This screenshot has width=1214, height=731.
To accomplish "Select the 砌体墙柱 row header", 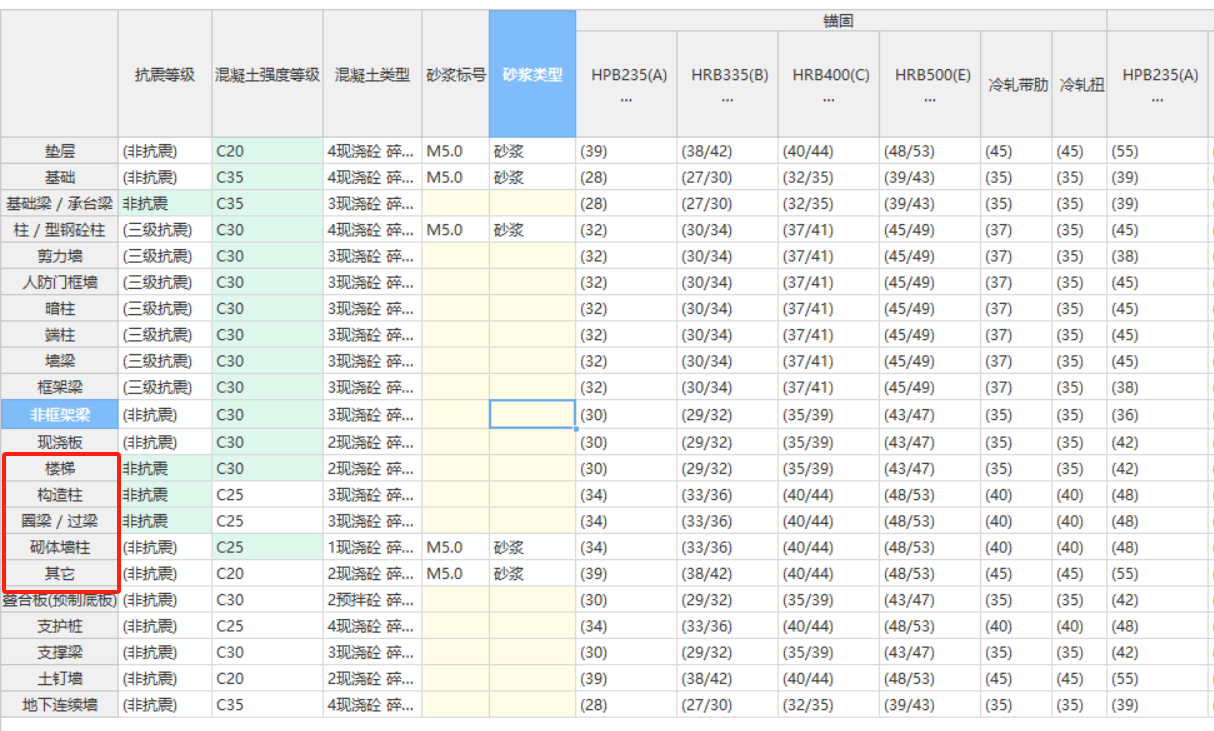I will (60, 547).
